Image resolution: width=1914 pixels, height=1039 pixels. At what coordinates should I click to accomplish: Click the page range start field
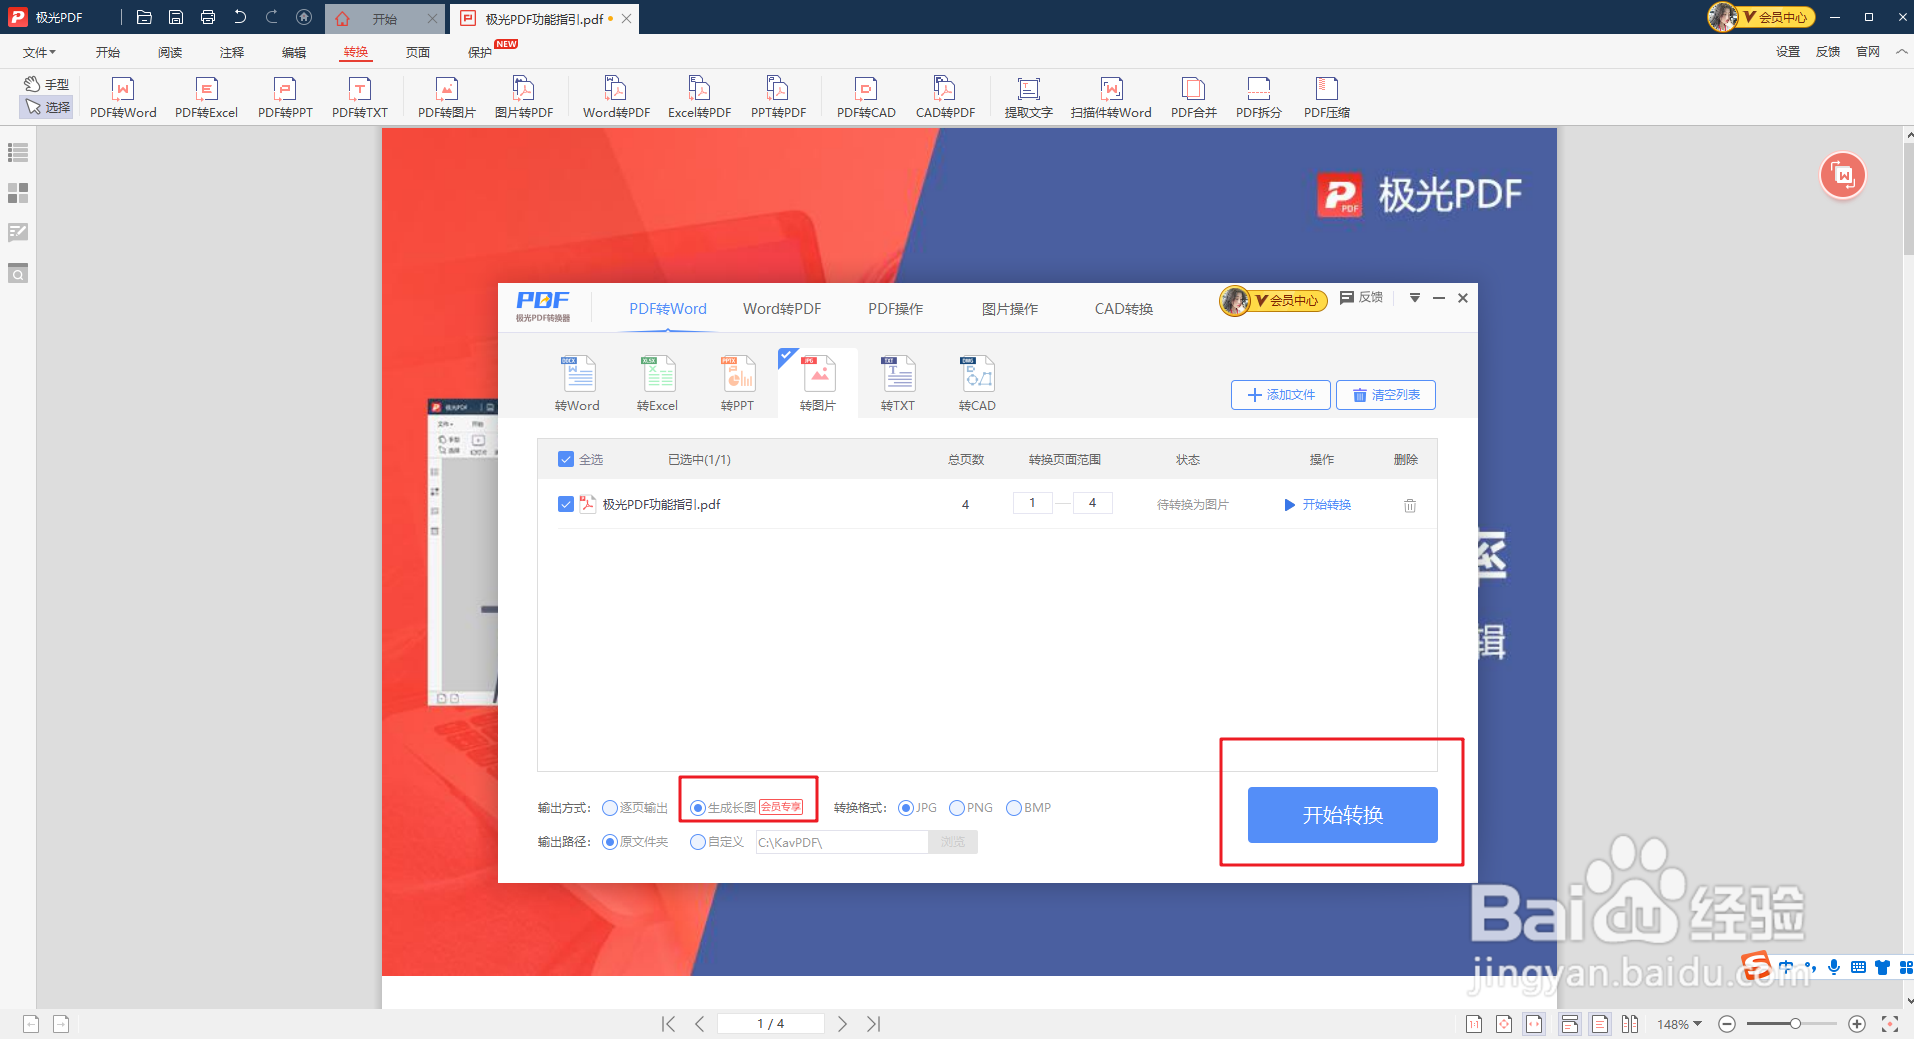[1032, 503]
